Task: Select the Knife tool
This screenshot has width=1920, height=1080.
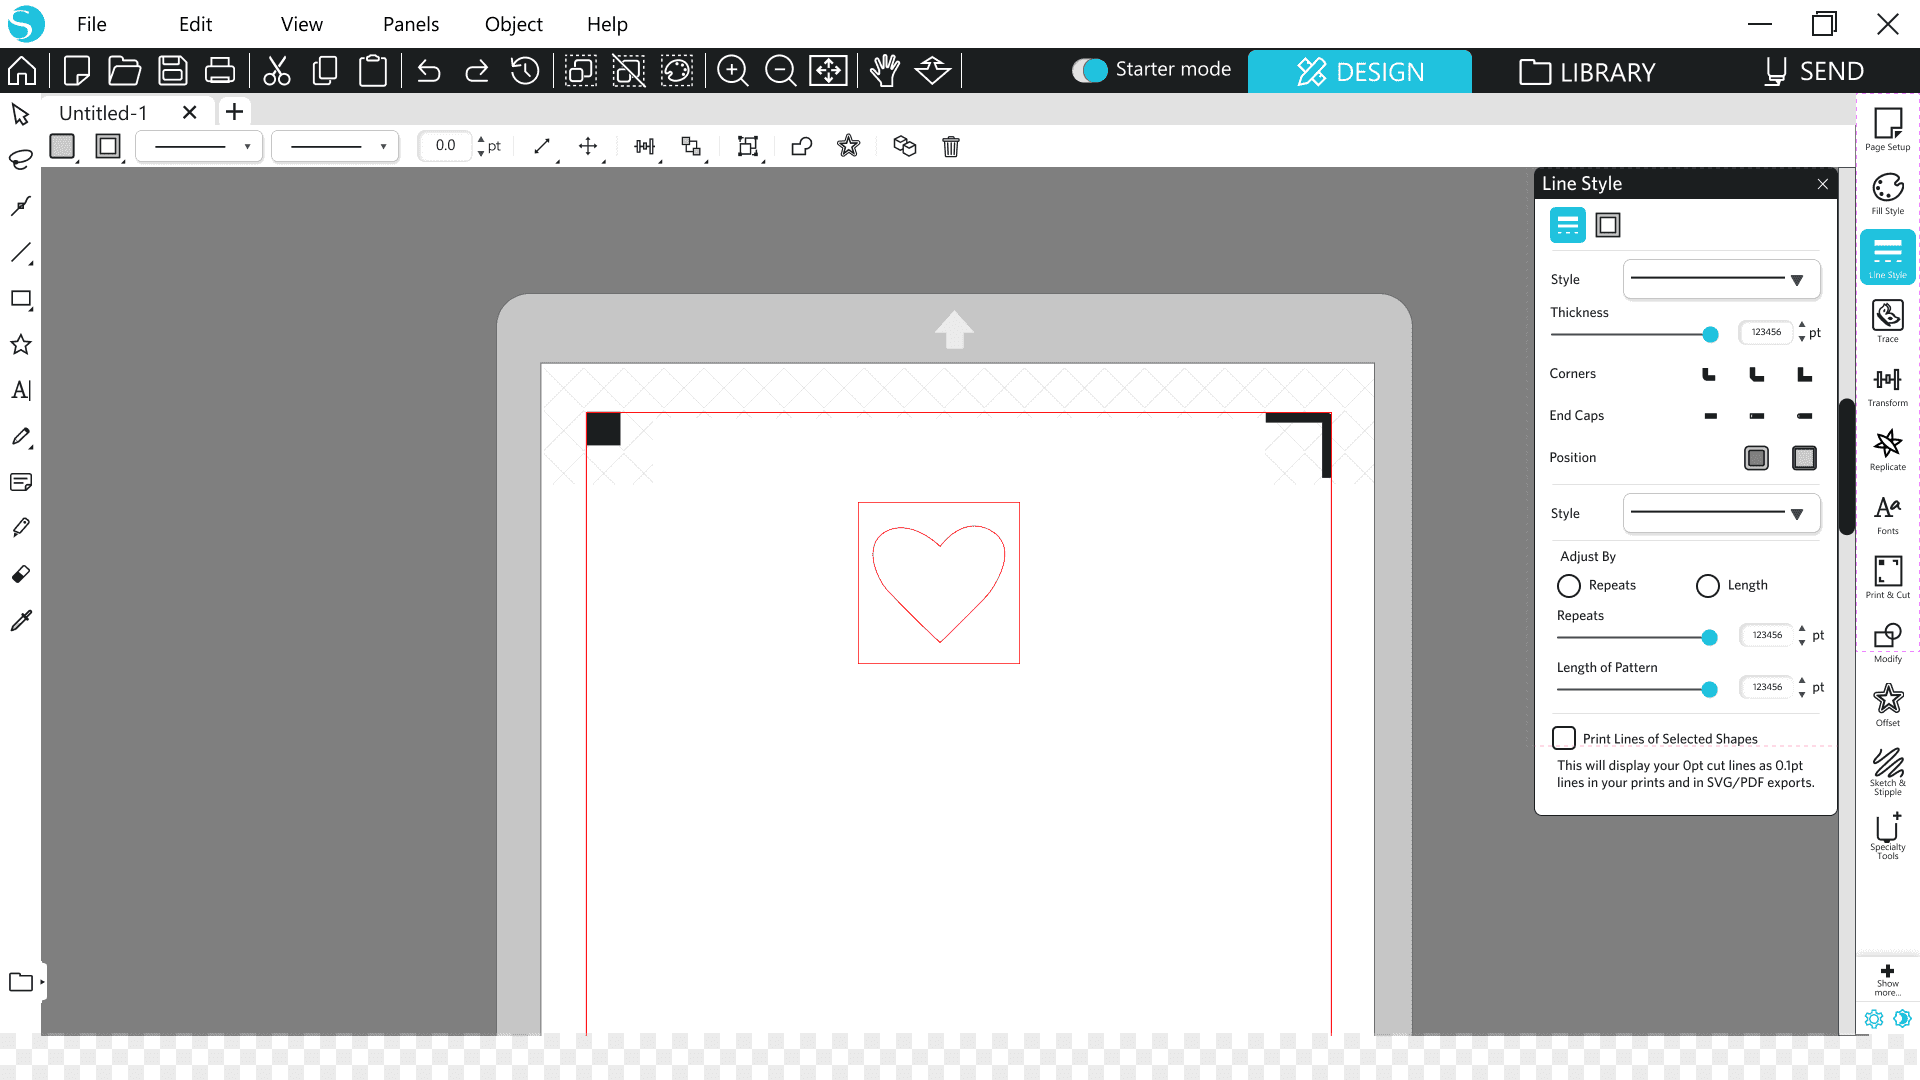Action: [x=21, y=528]
